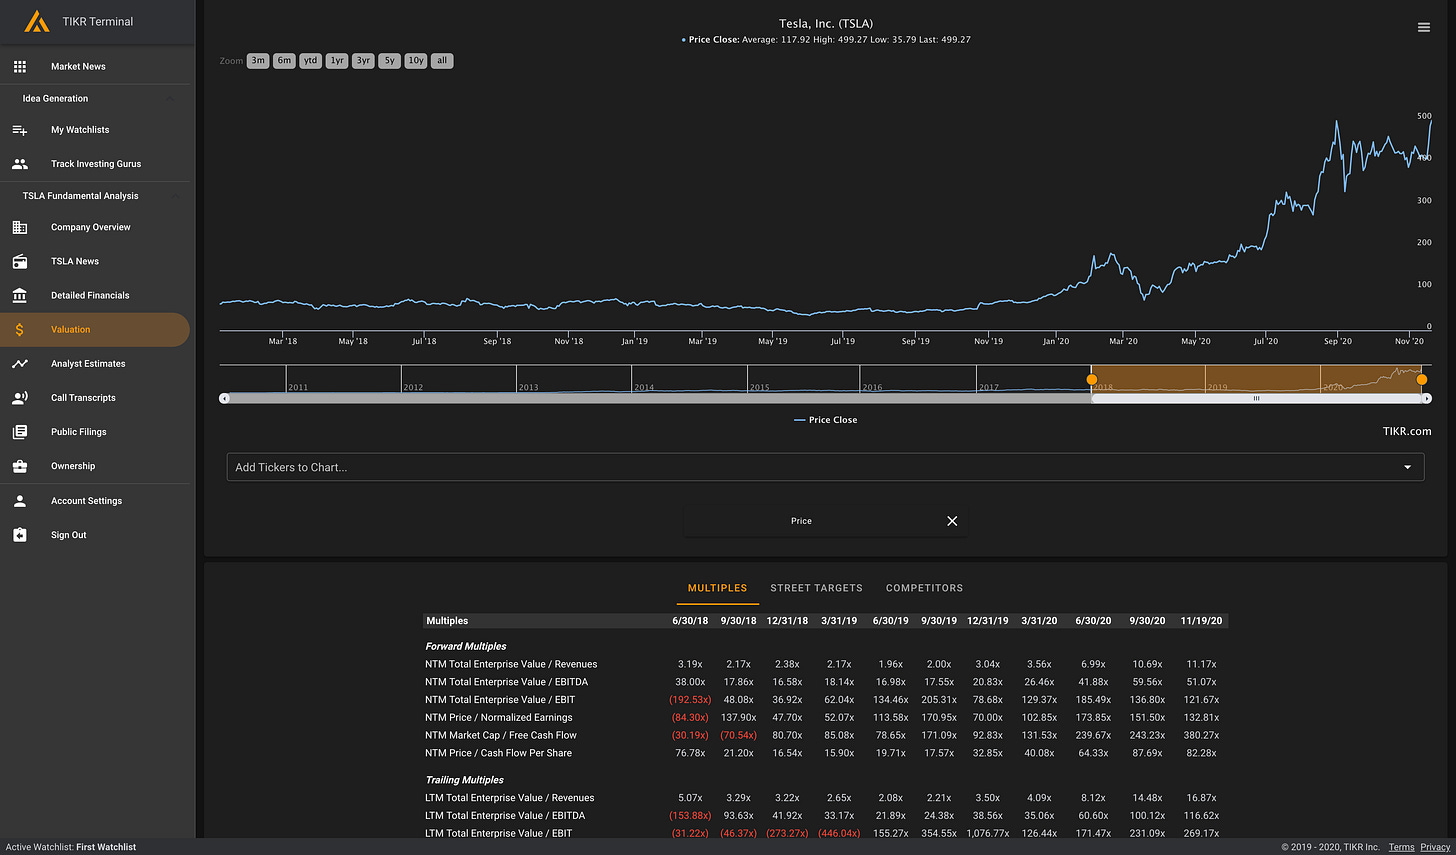Click the Sign Out icon
The image size is (1456, 855).
[20, 535]
